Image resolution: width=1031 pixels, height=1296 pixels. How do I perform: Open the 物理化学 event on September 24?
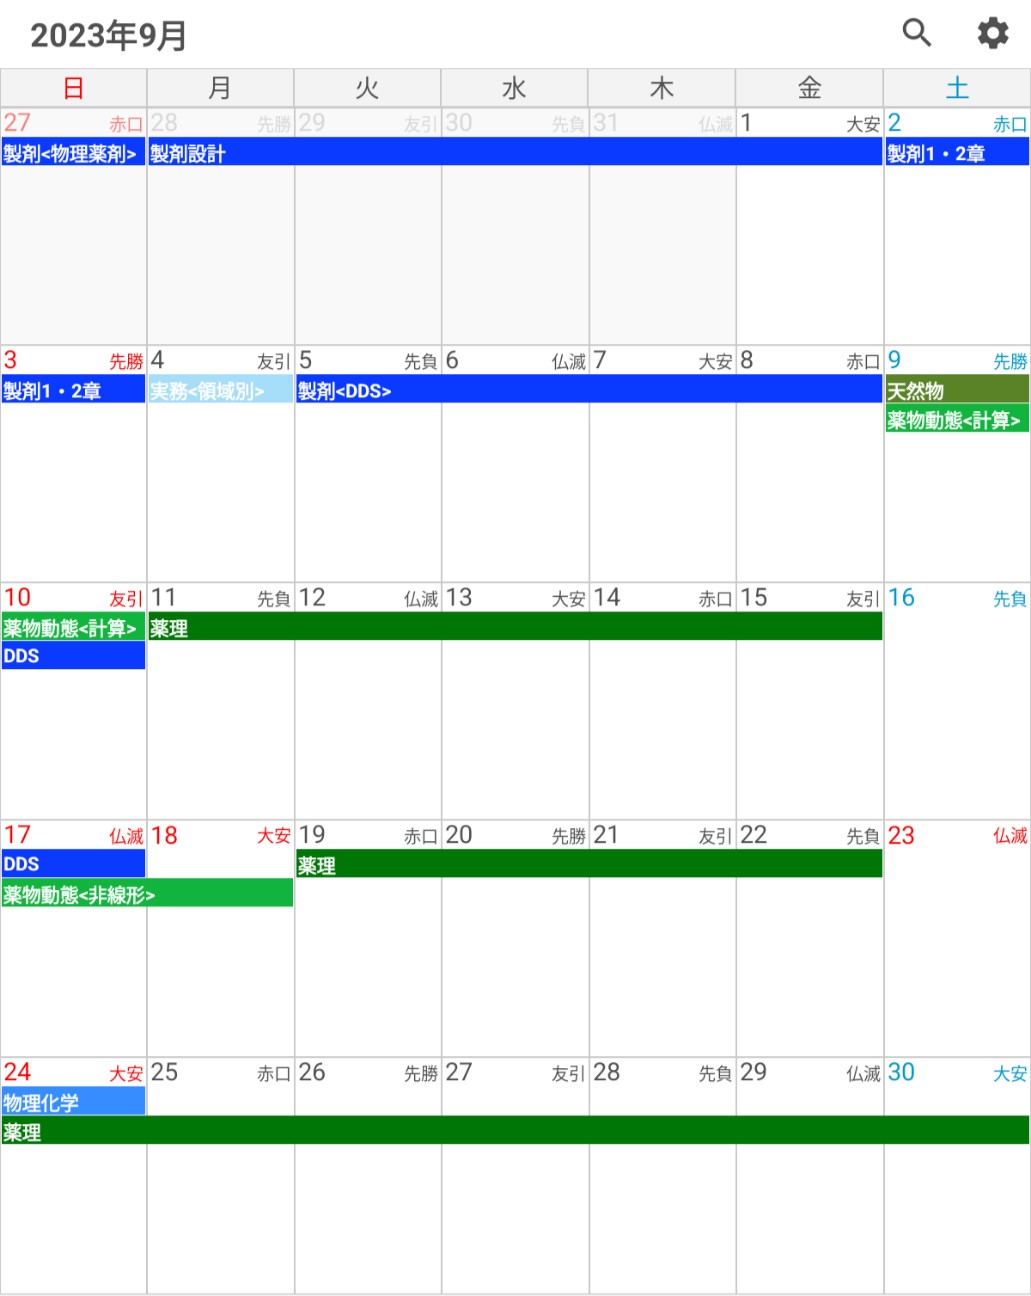point(73,1102)
